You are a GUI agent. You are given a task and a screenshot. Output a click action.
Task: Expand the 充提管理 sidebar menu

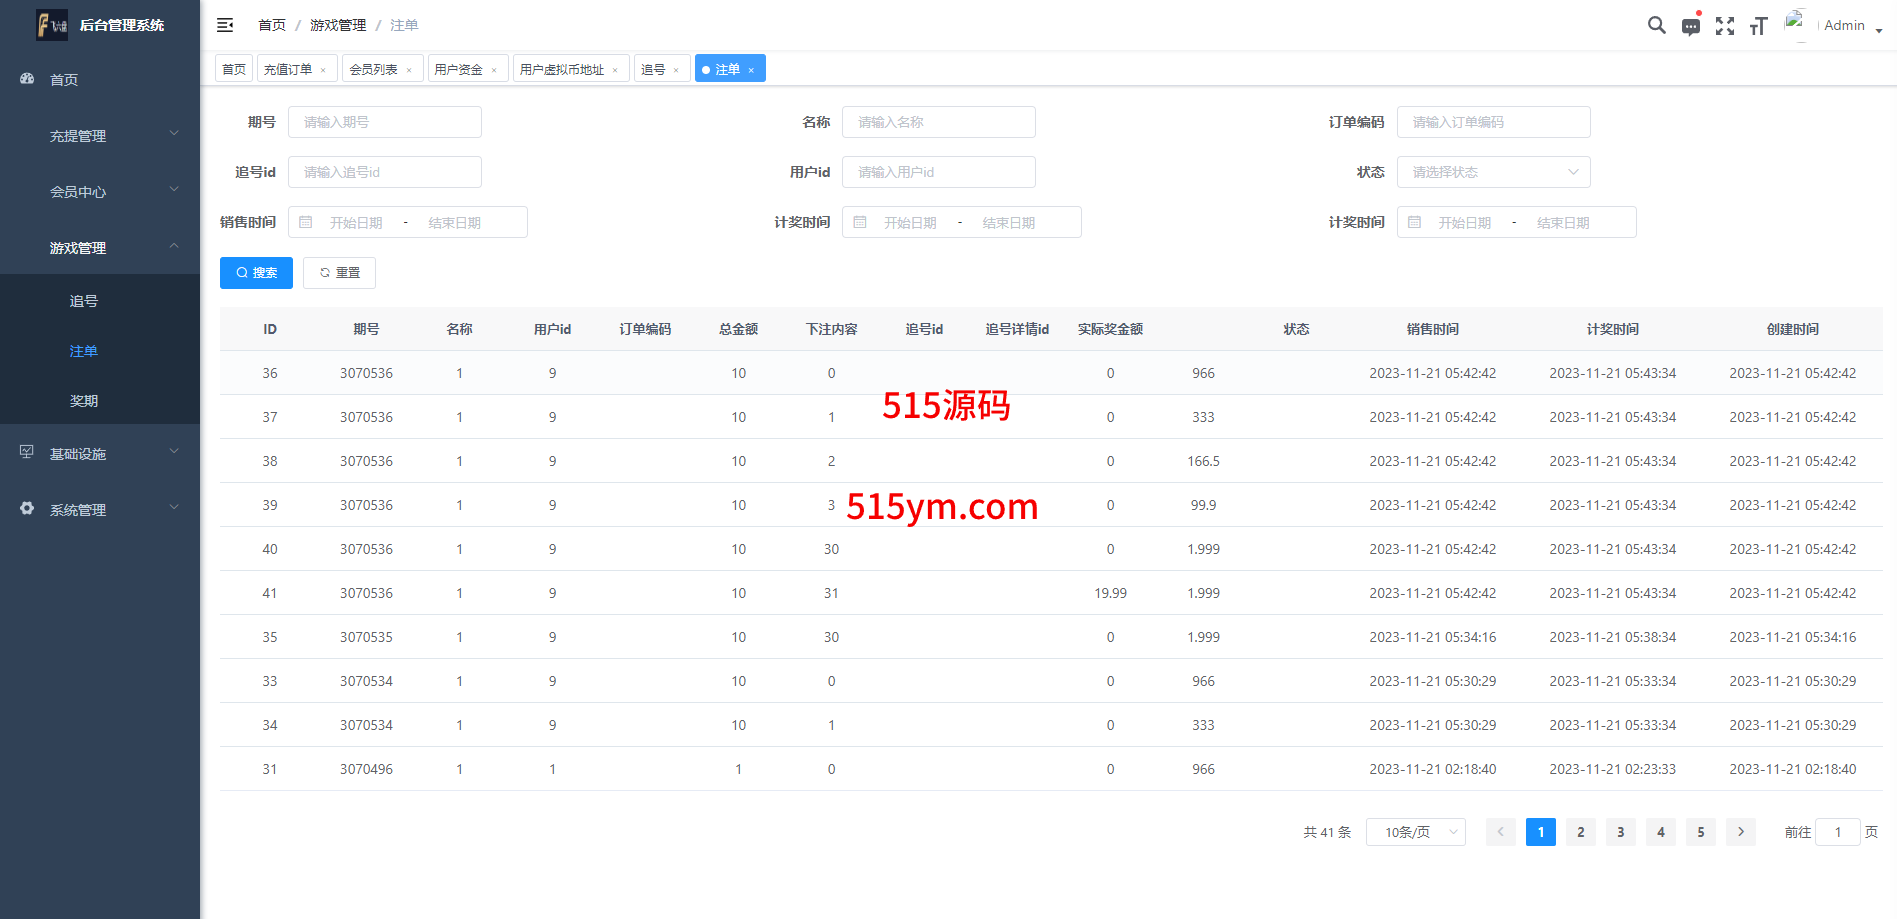click(x=100, y=135)
